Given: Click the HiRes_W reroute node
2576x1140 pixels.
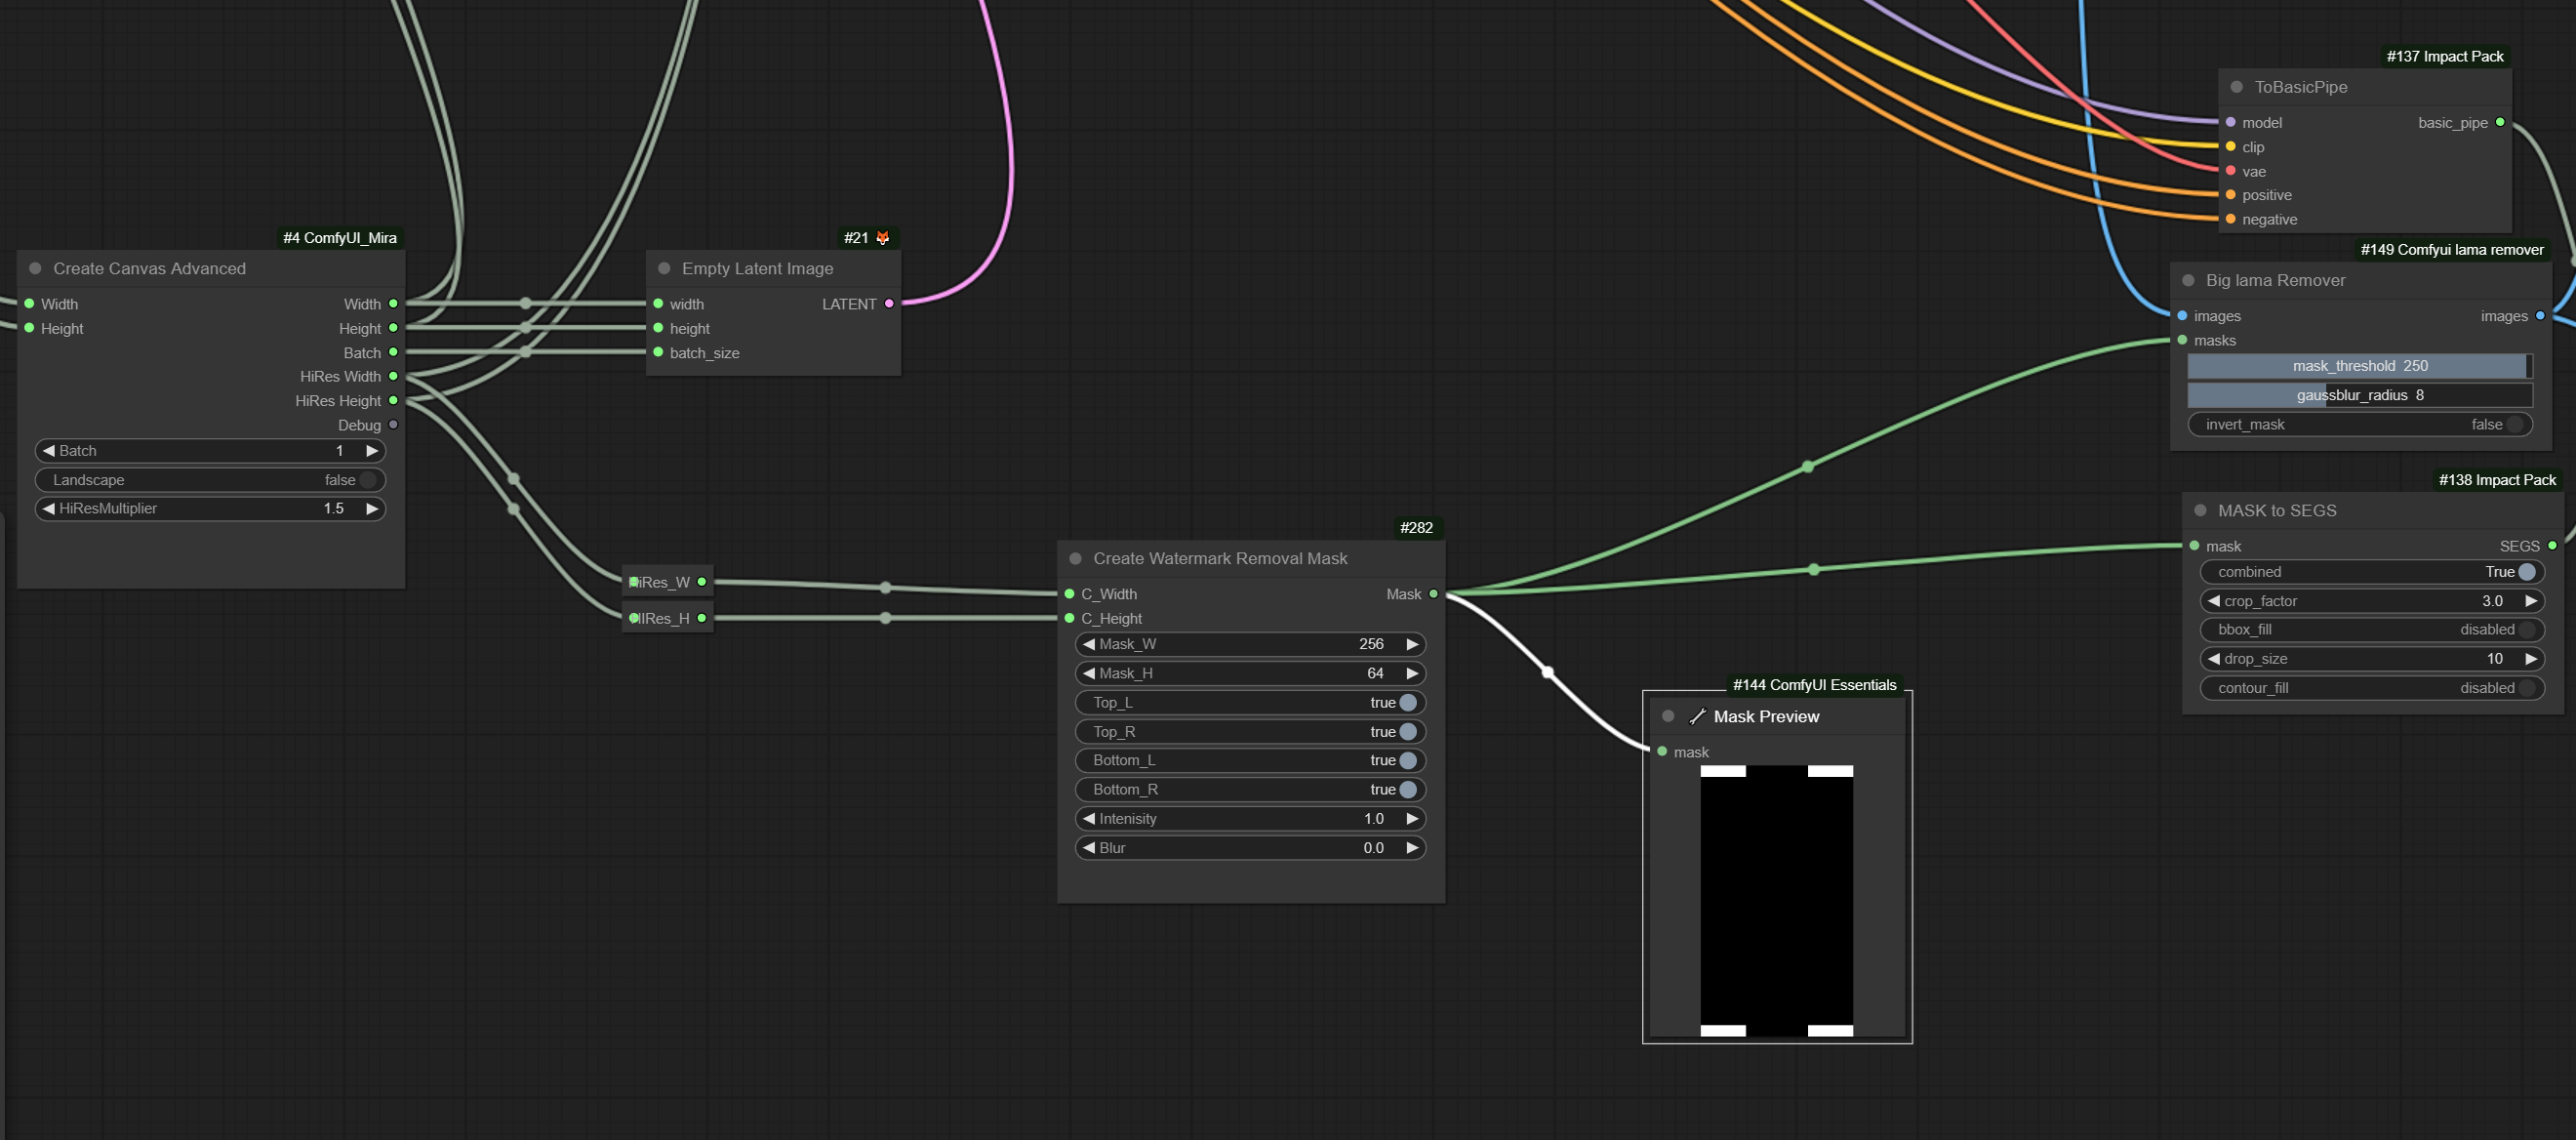Looking at the screenshot, I should [667, 582].
